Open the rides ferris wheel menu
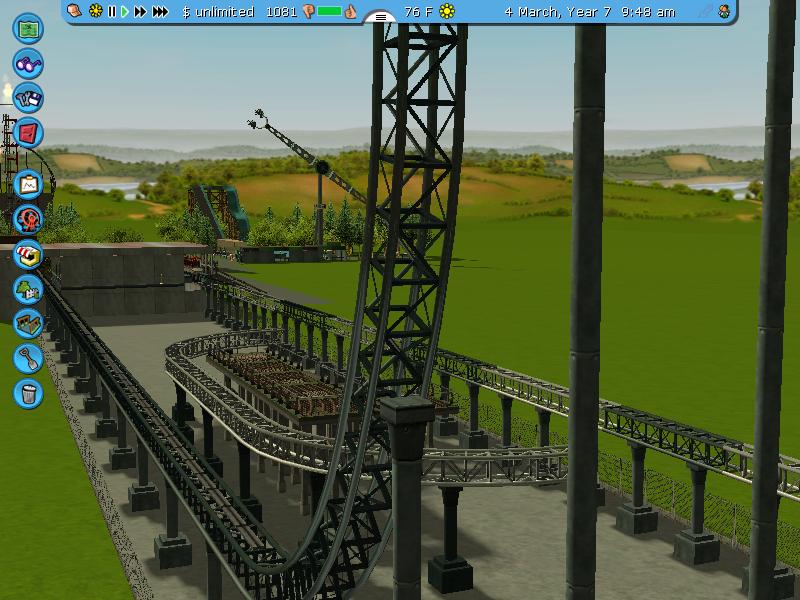Viewport: 800px width, 600px height. tap(28, 220)
